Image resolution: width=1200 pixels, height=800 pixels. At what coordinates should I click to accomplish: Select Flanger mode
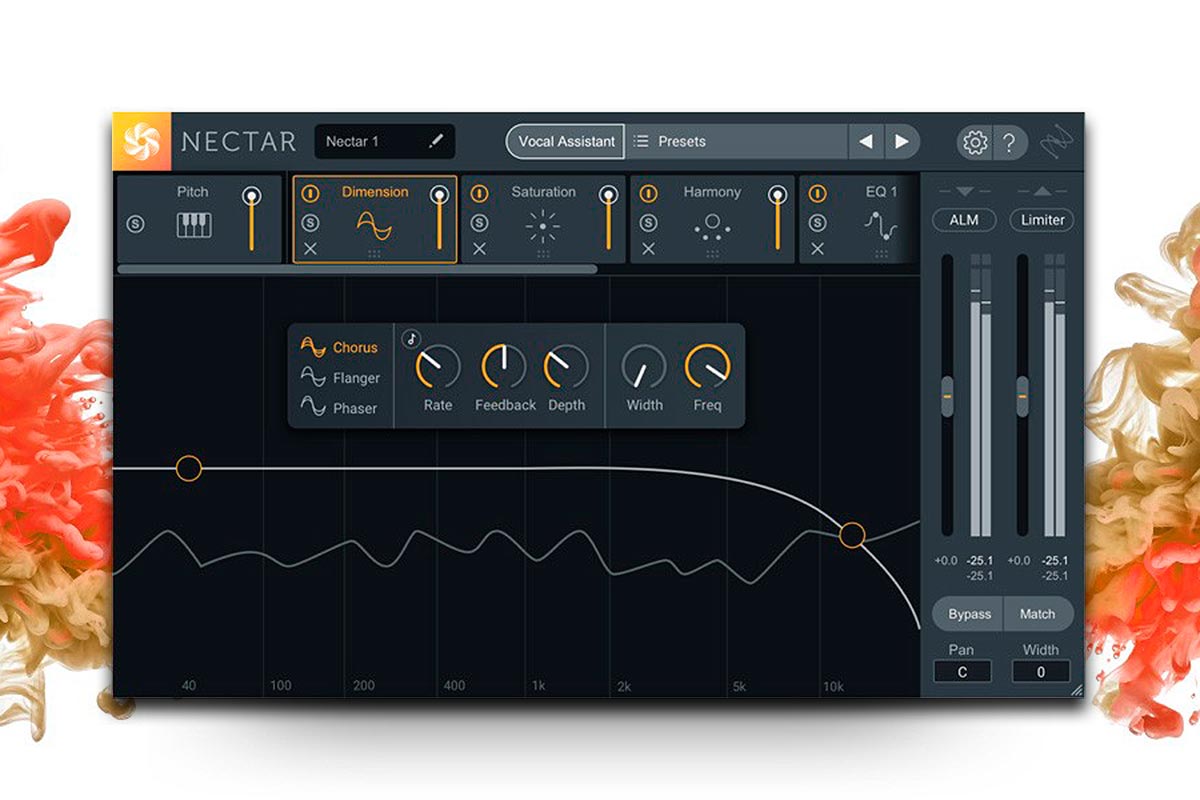coord(341,378)
